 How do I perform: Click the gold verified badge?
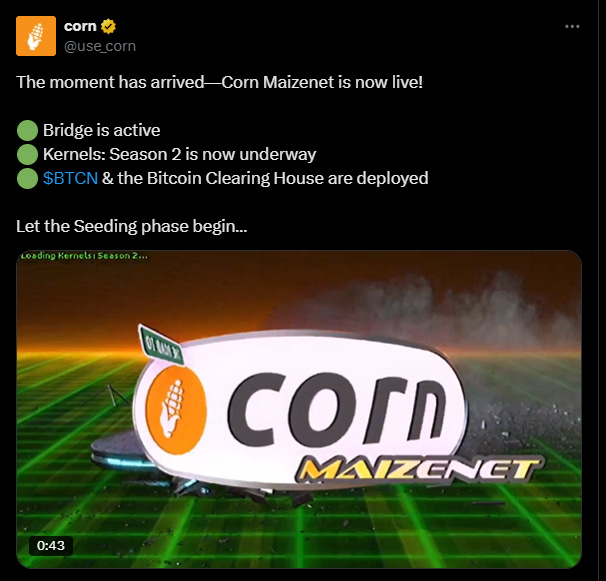[x=109, y=26]
